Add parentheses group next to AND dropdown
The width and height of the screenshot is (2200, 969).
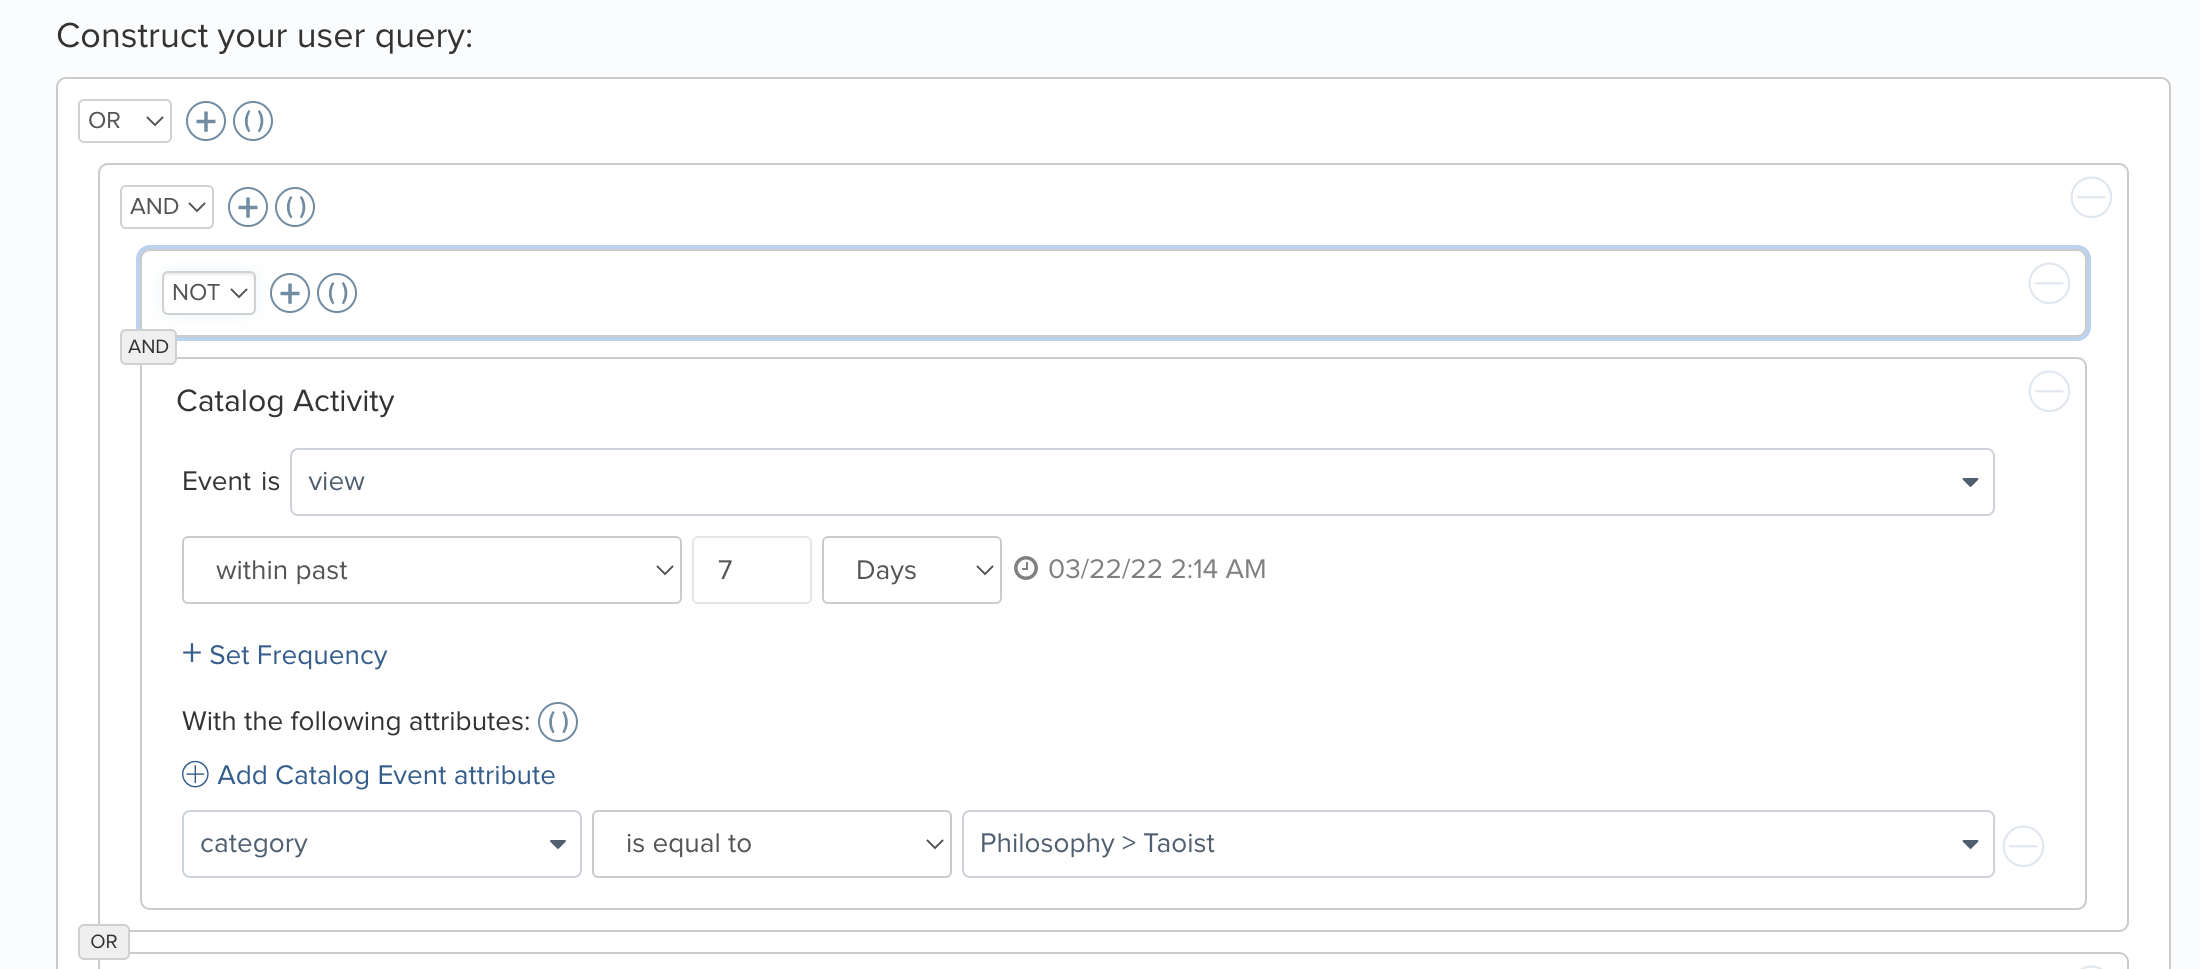pos(295,207)
